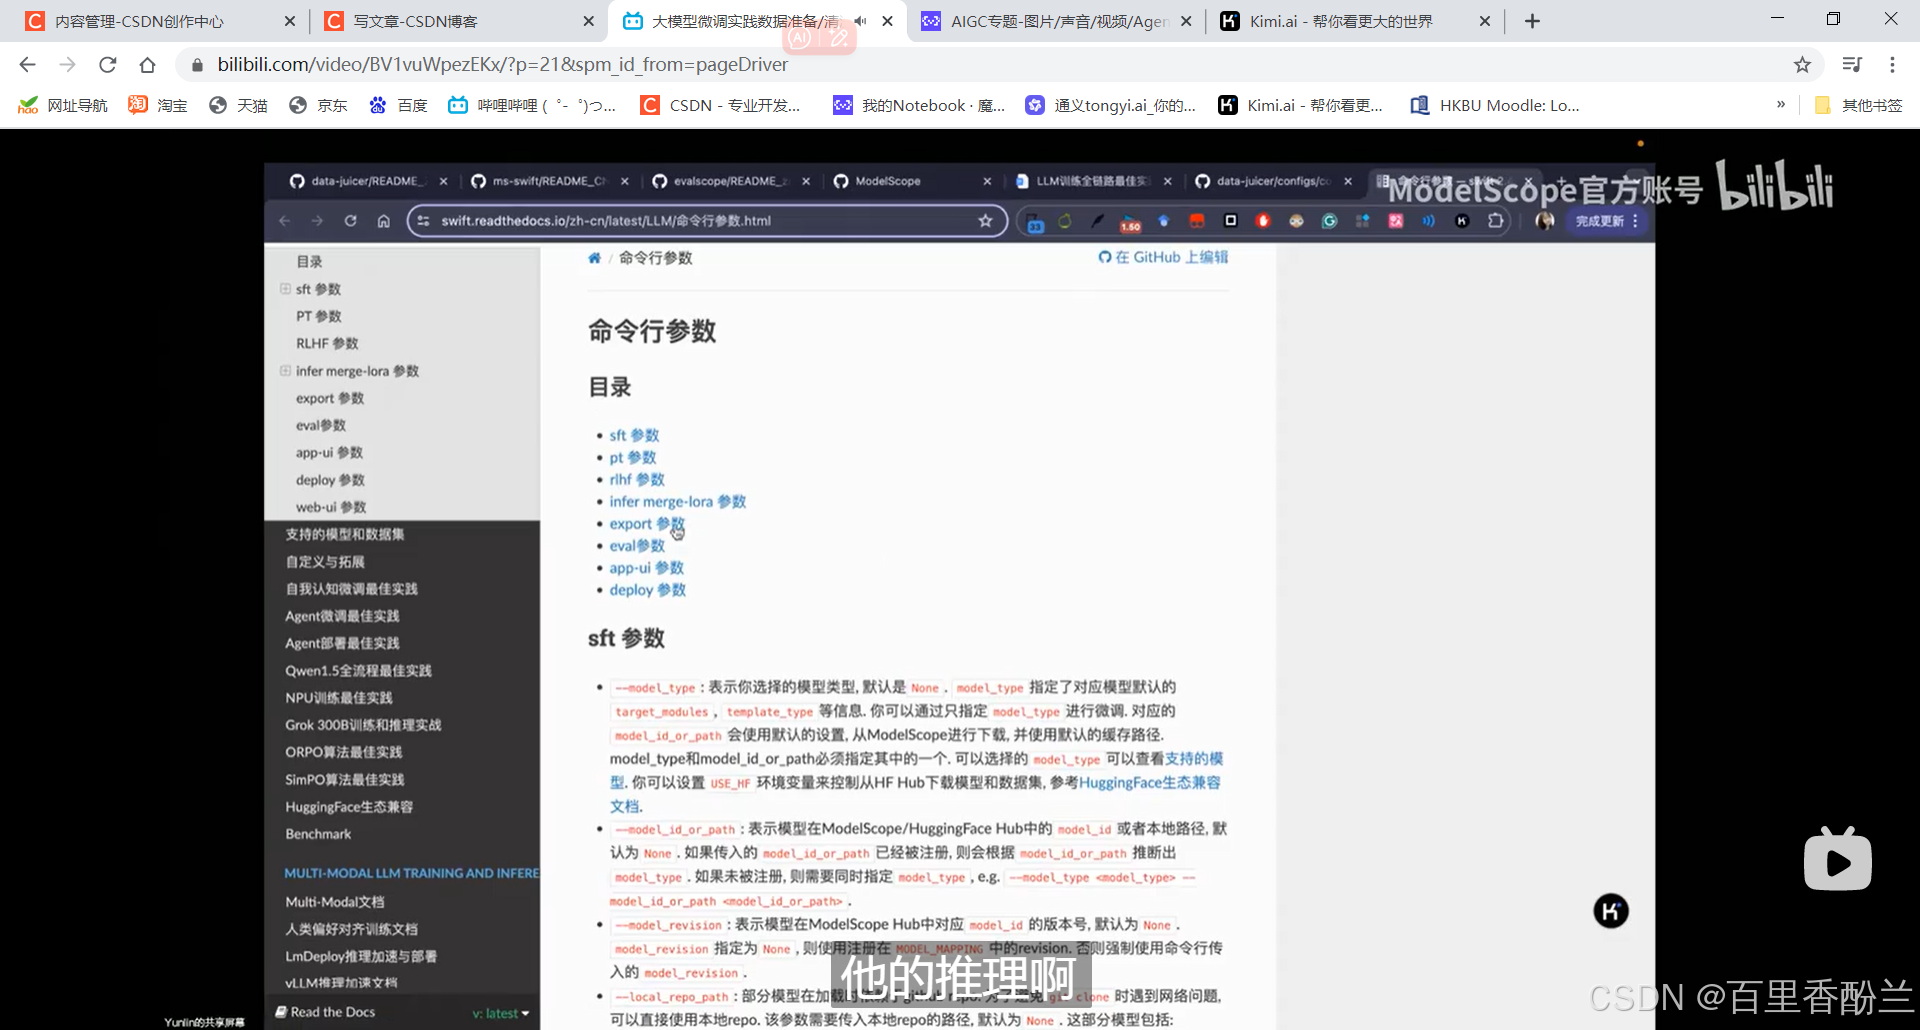The height and width of the screenshot is (1030, 1920).
Task: Jump to rlhf 参数 in the table of contents
Action: pos(637,479)
